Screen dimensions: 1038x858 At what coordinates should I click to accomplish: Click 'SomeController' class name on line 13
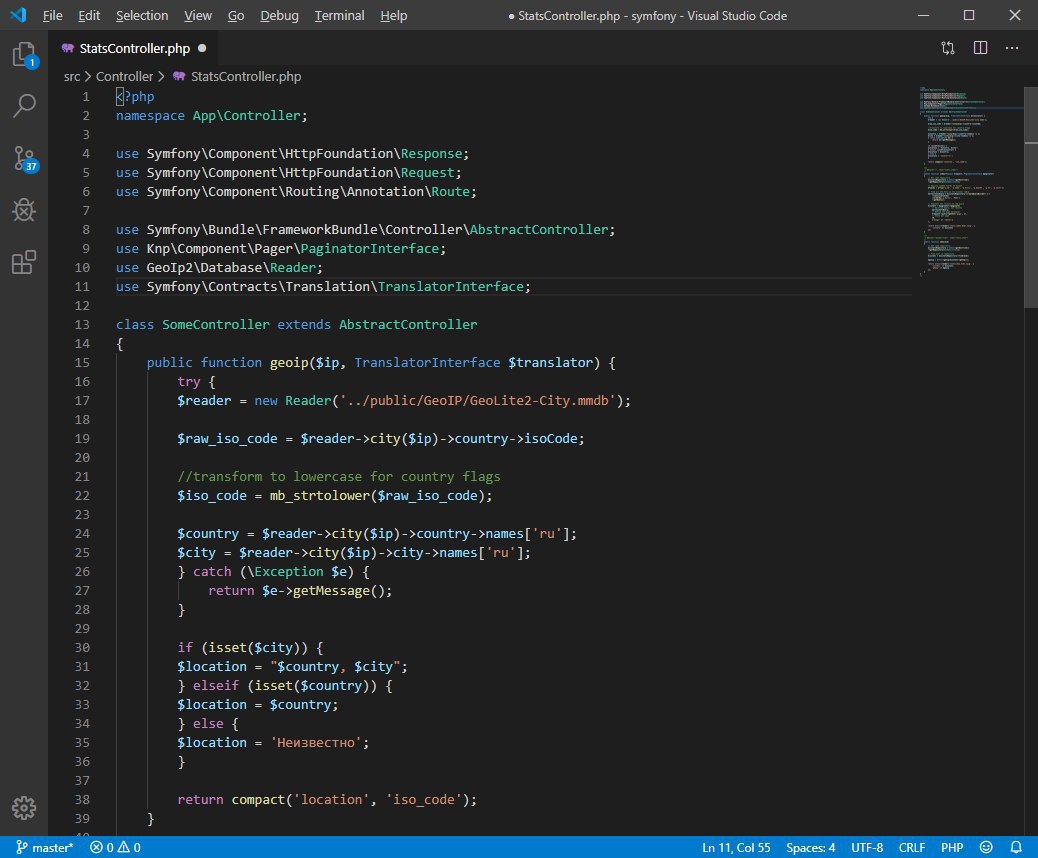[x=216, y=324]
